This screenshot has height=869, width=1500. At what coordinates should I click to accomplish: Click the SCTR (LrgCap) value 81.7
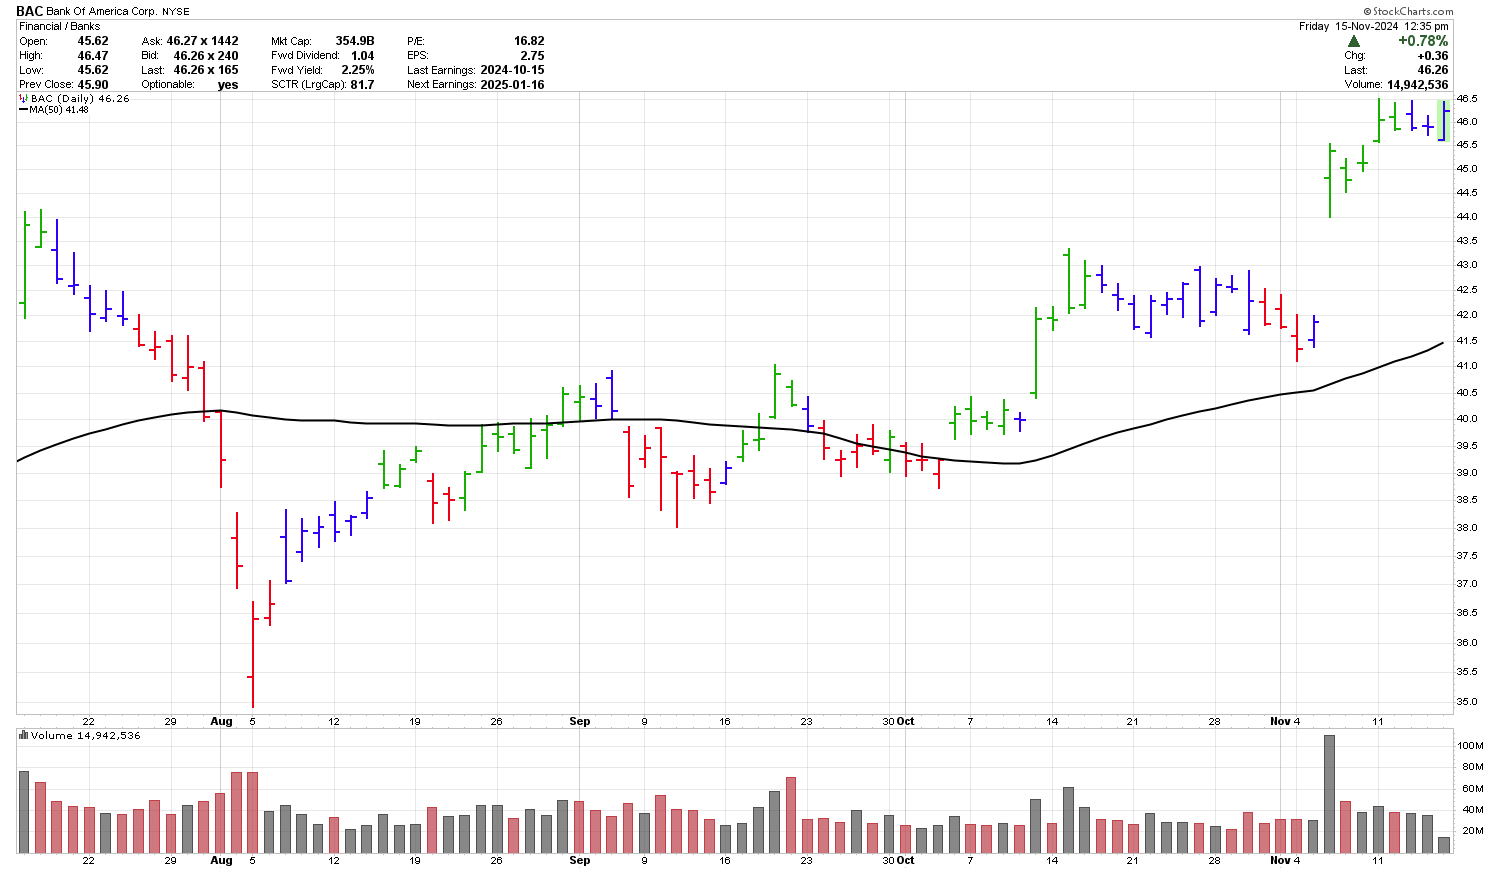[362, 85]
